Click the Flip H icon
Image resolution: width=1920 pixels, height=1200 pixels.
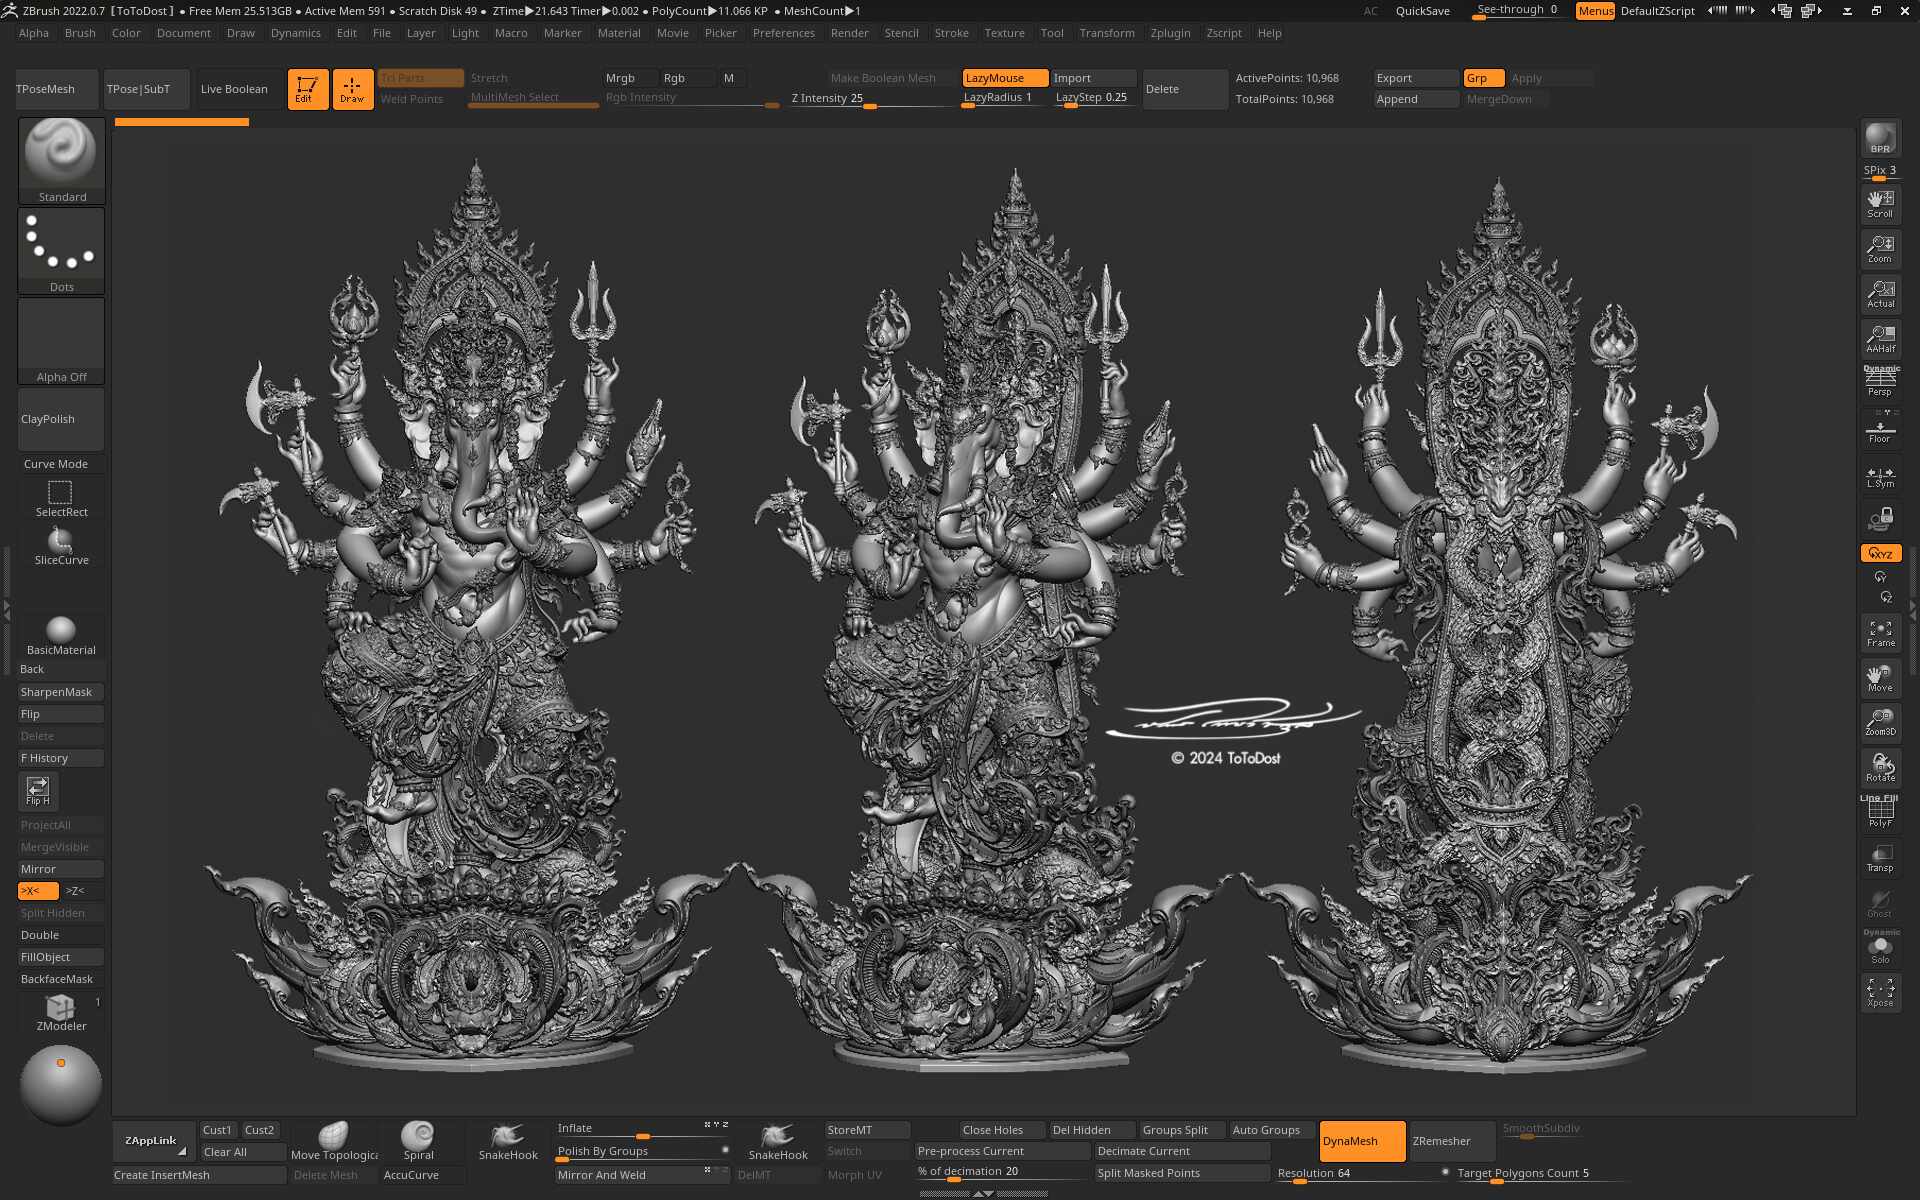tap(38, 791)
